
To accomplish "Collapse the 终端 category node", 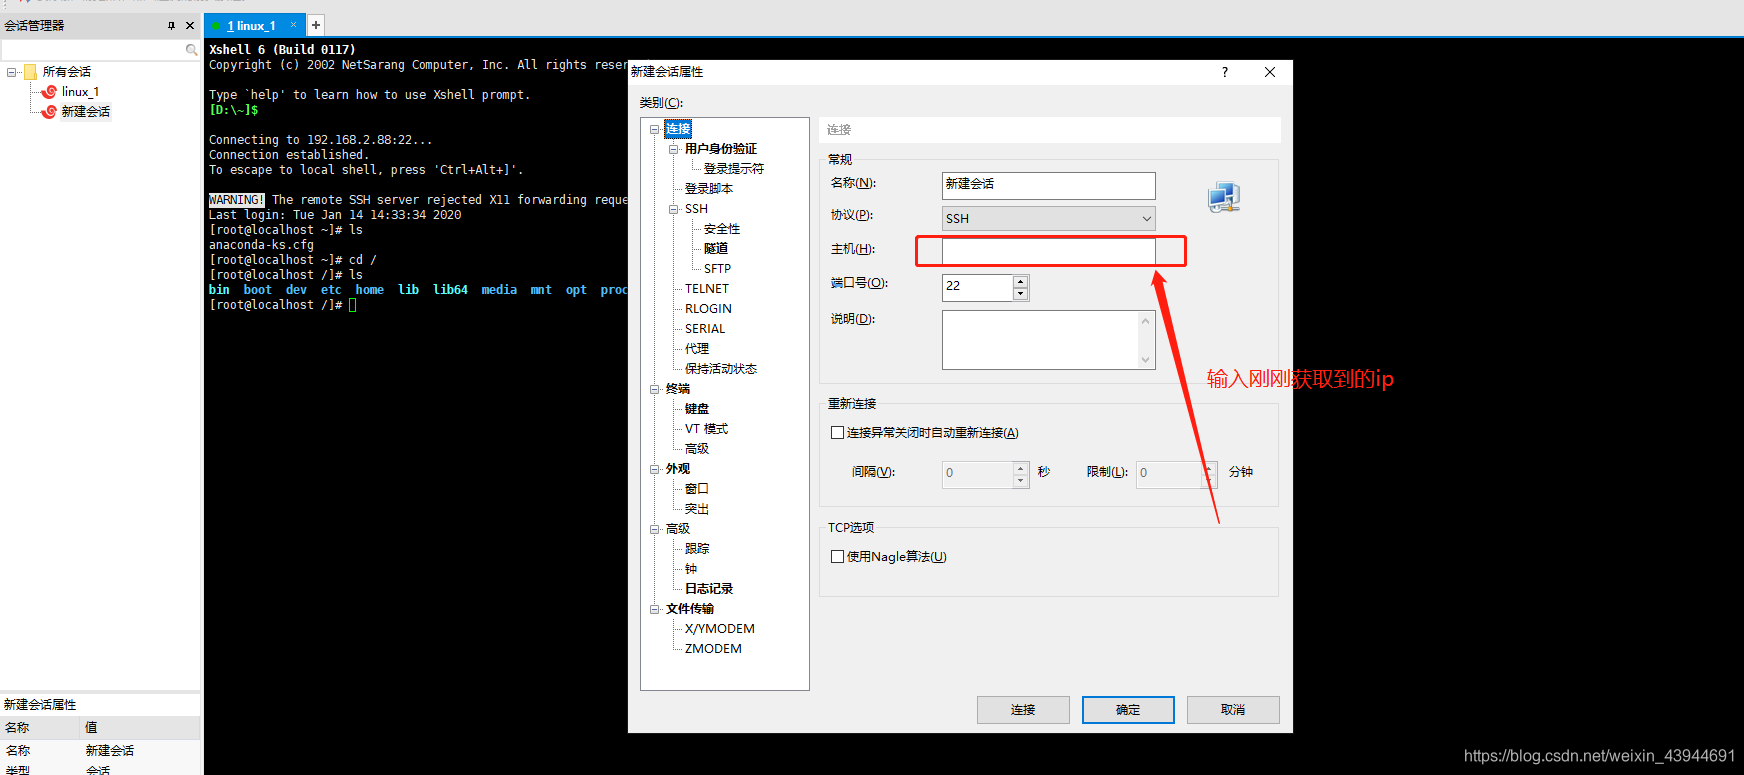I will click(x=654, y=389).
